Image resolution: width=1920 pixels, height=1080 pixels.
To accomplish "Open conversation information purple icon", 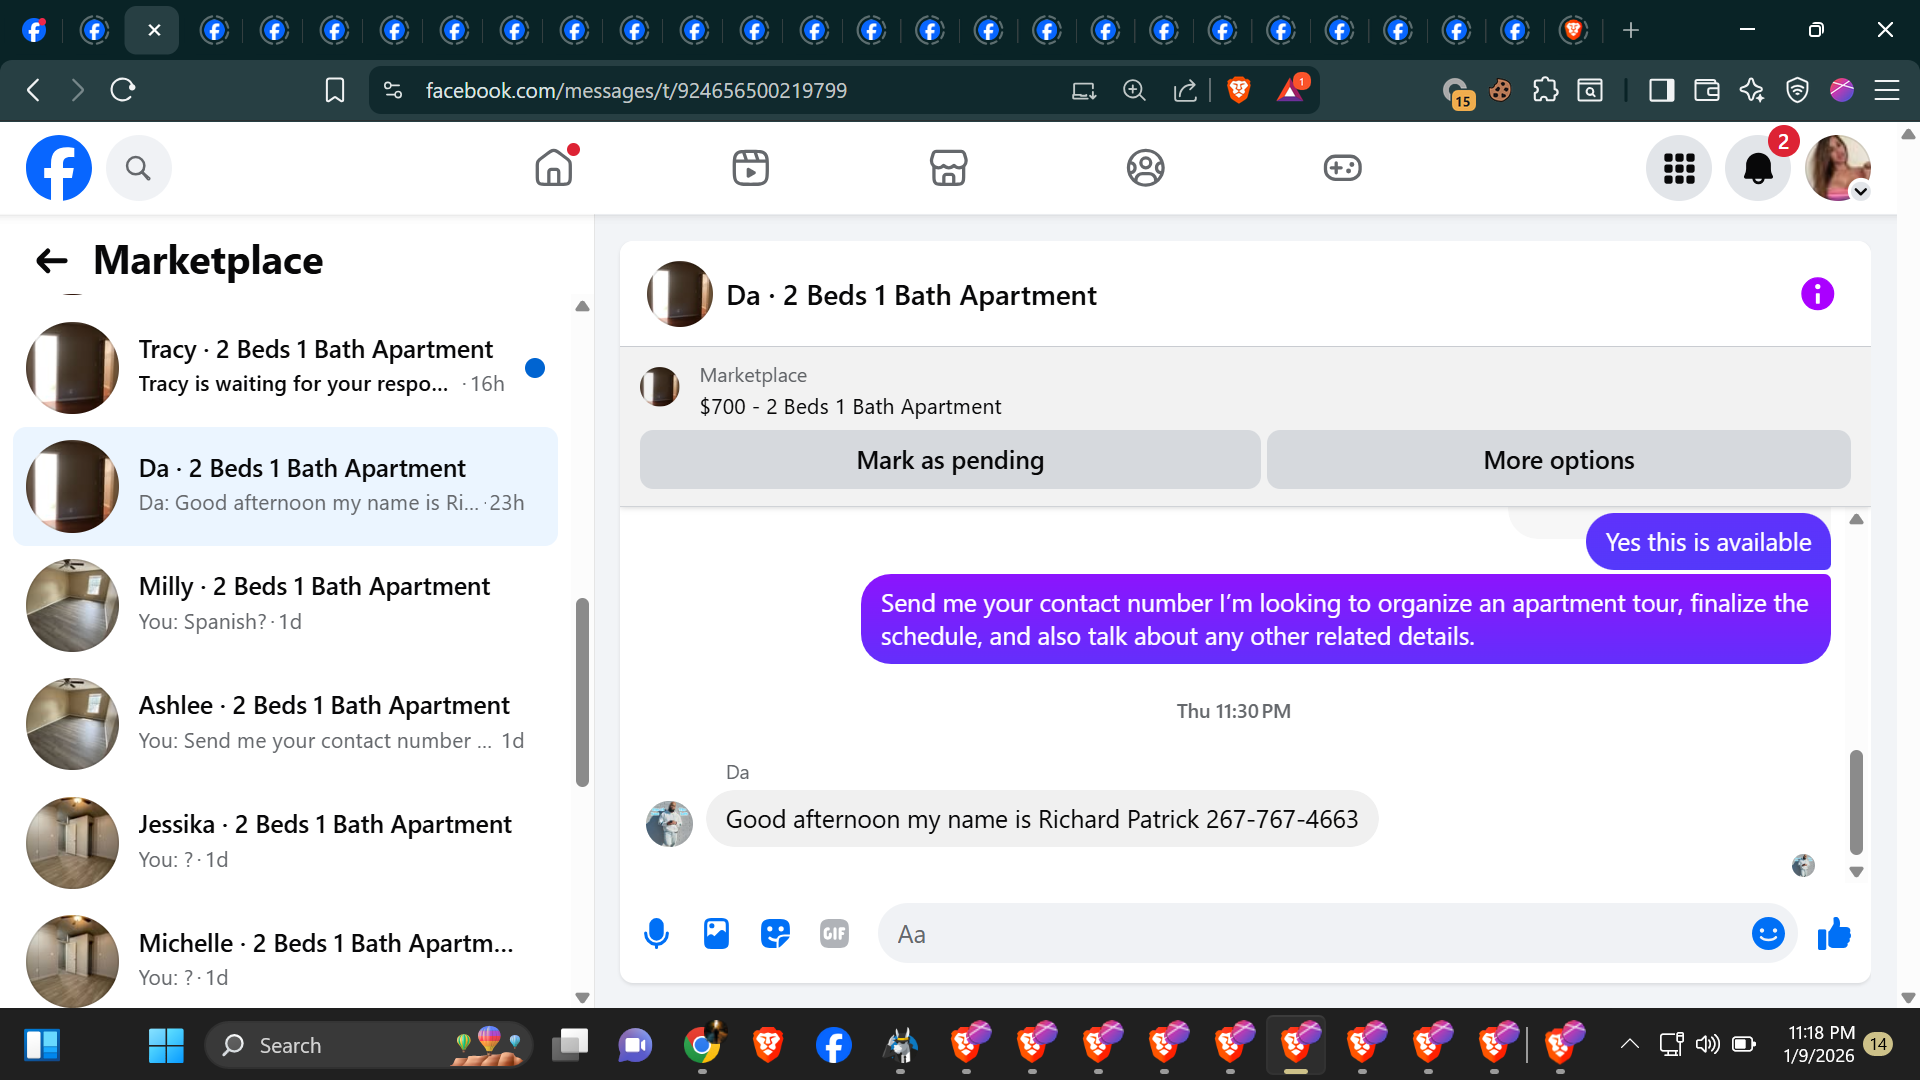I will pos(1817,294).
